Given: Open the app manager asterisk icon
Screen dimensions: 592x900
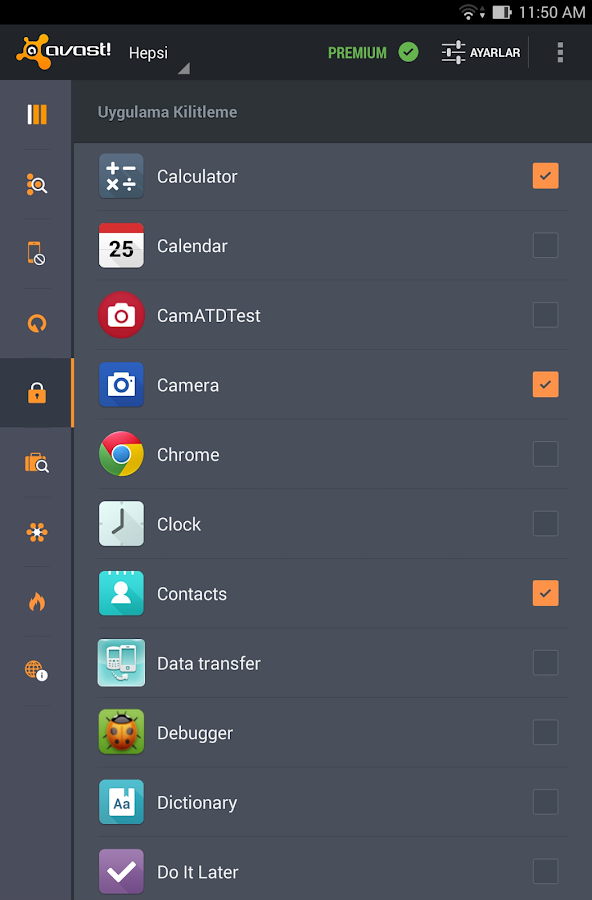Looking at the screenshot, I should (x=36, y=532).
